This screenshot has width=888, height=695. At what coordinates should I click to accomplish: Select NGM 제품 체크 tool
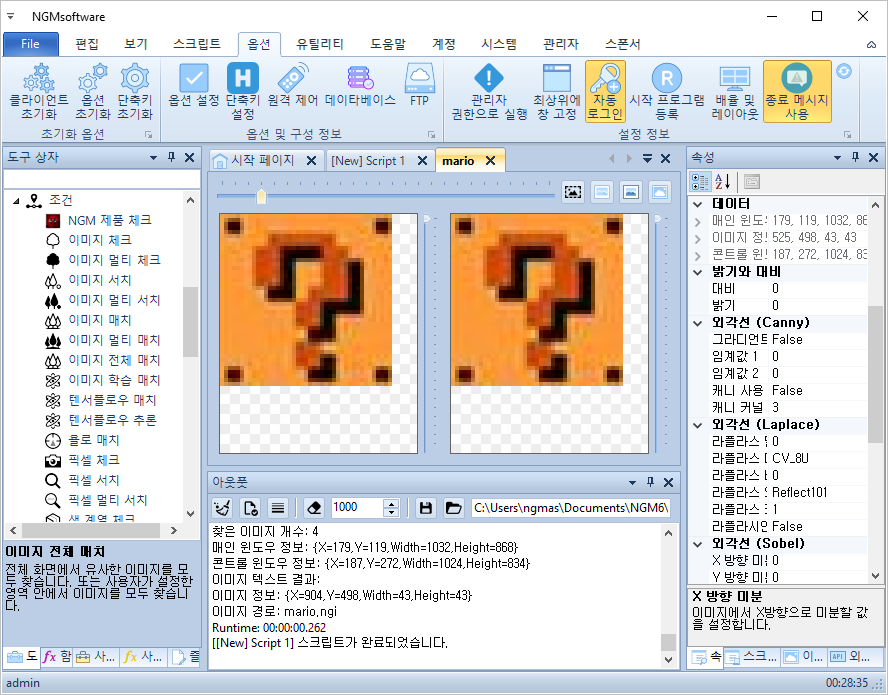click(x=110, y=220)
